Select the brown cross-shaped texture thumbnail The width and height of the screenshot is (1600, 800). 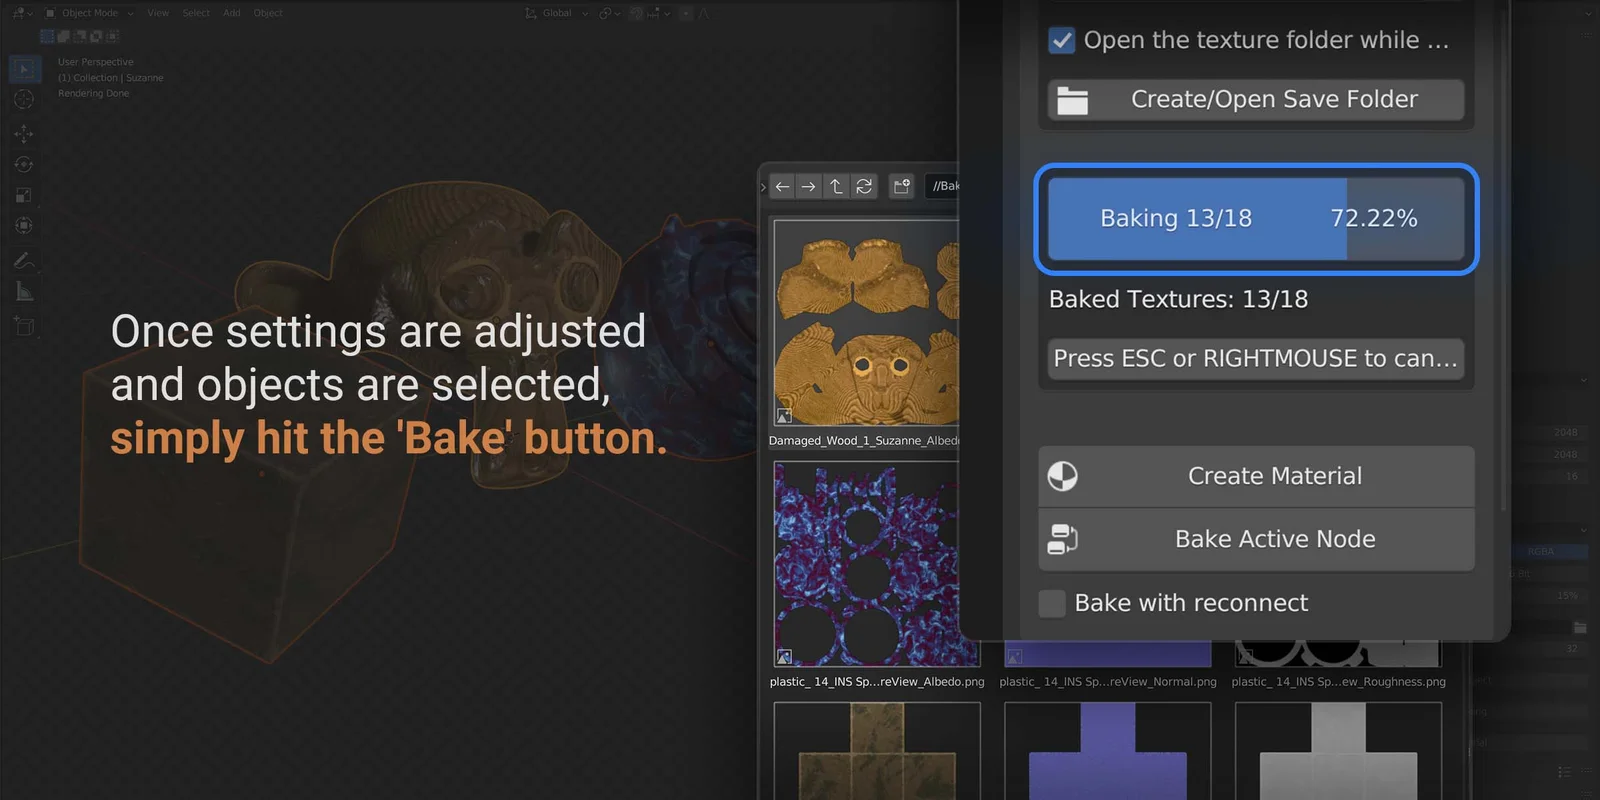pos(876,751)
